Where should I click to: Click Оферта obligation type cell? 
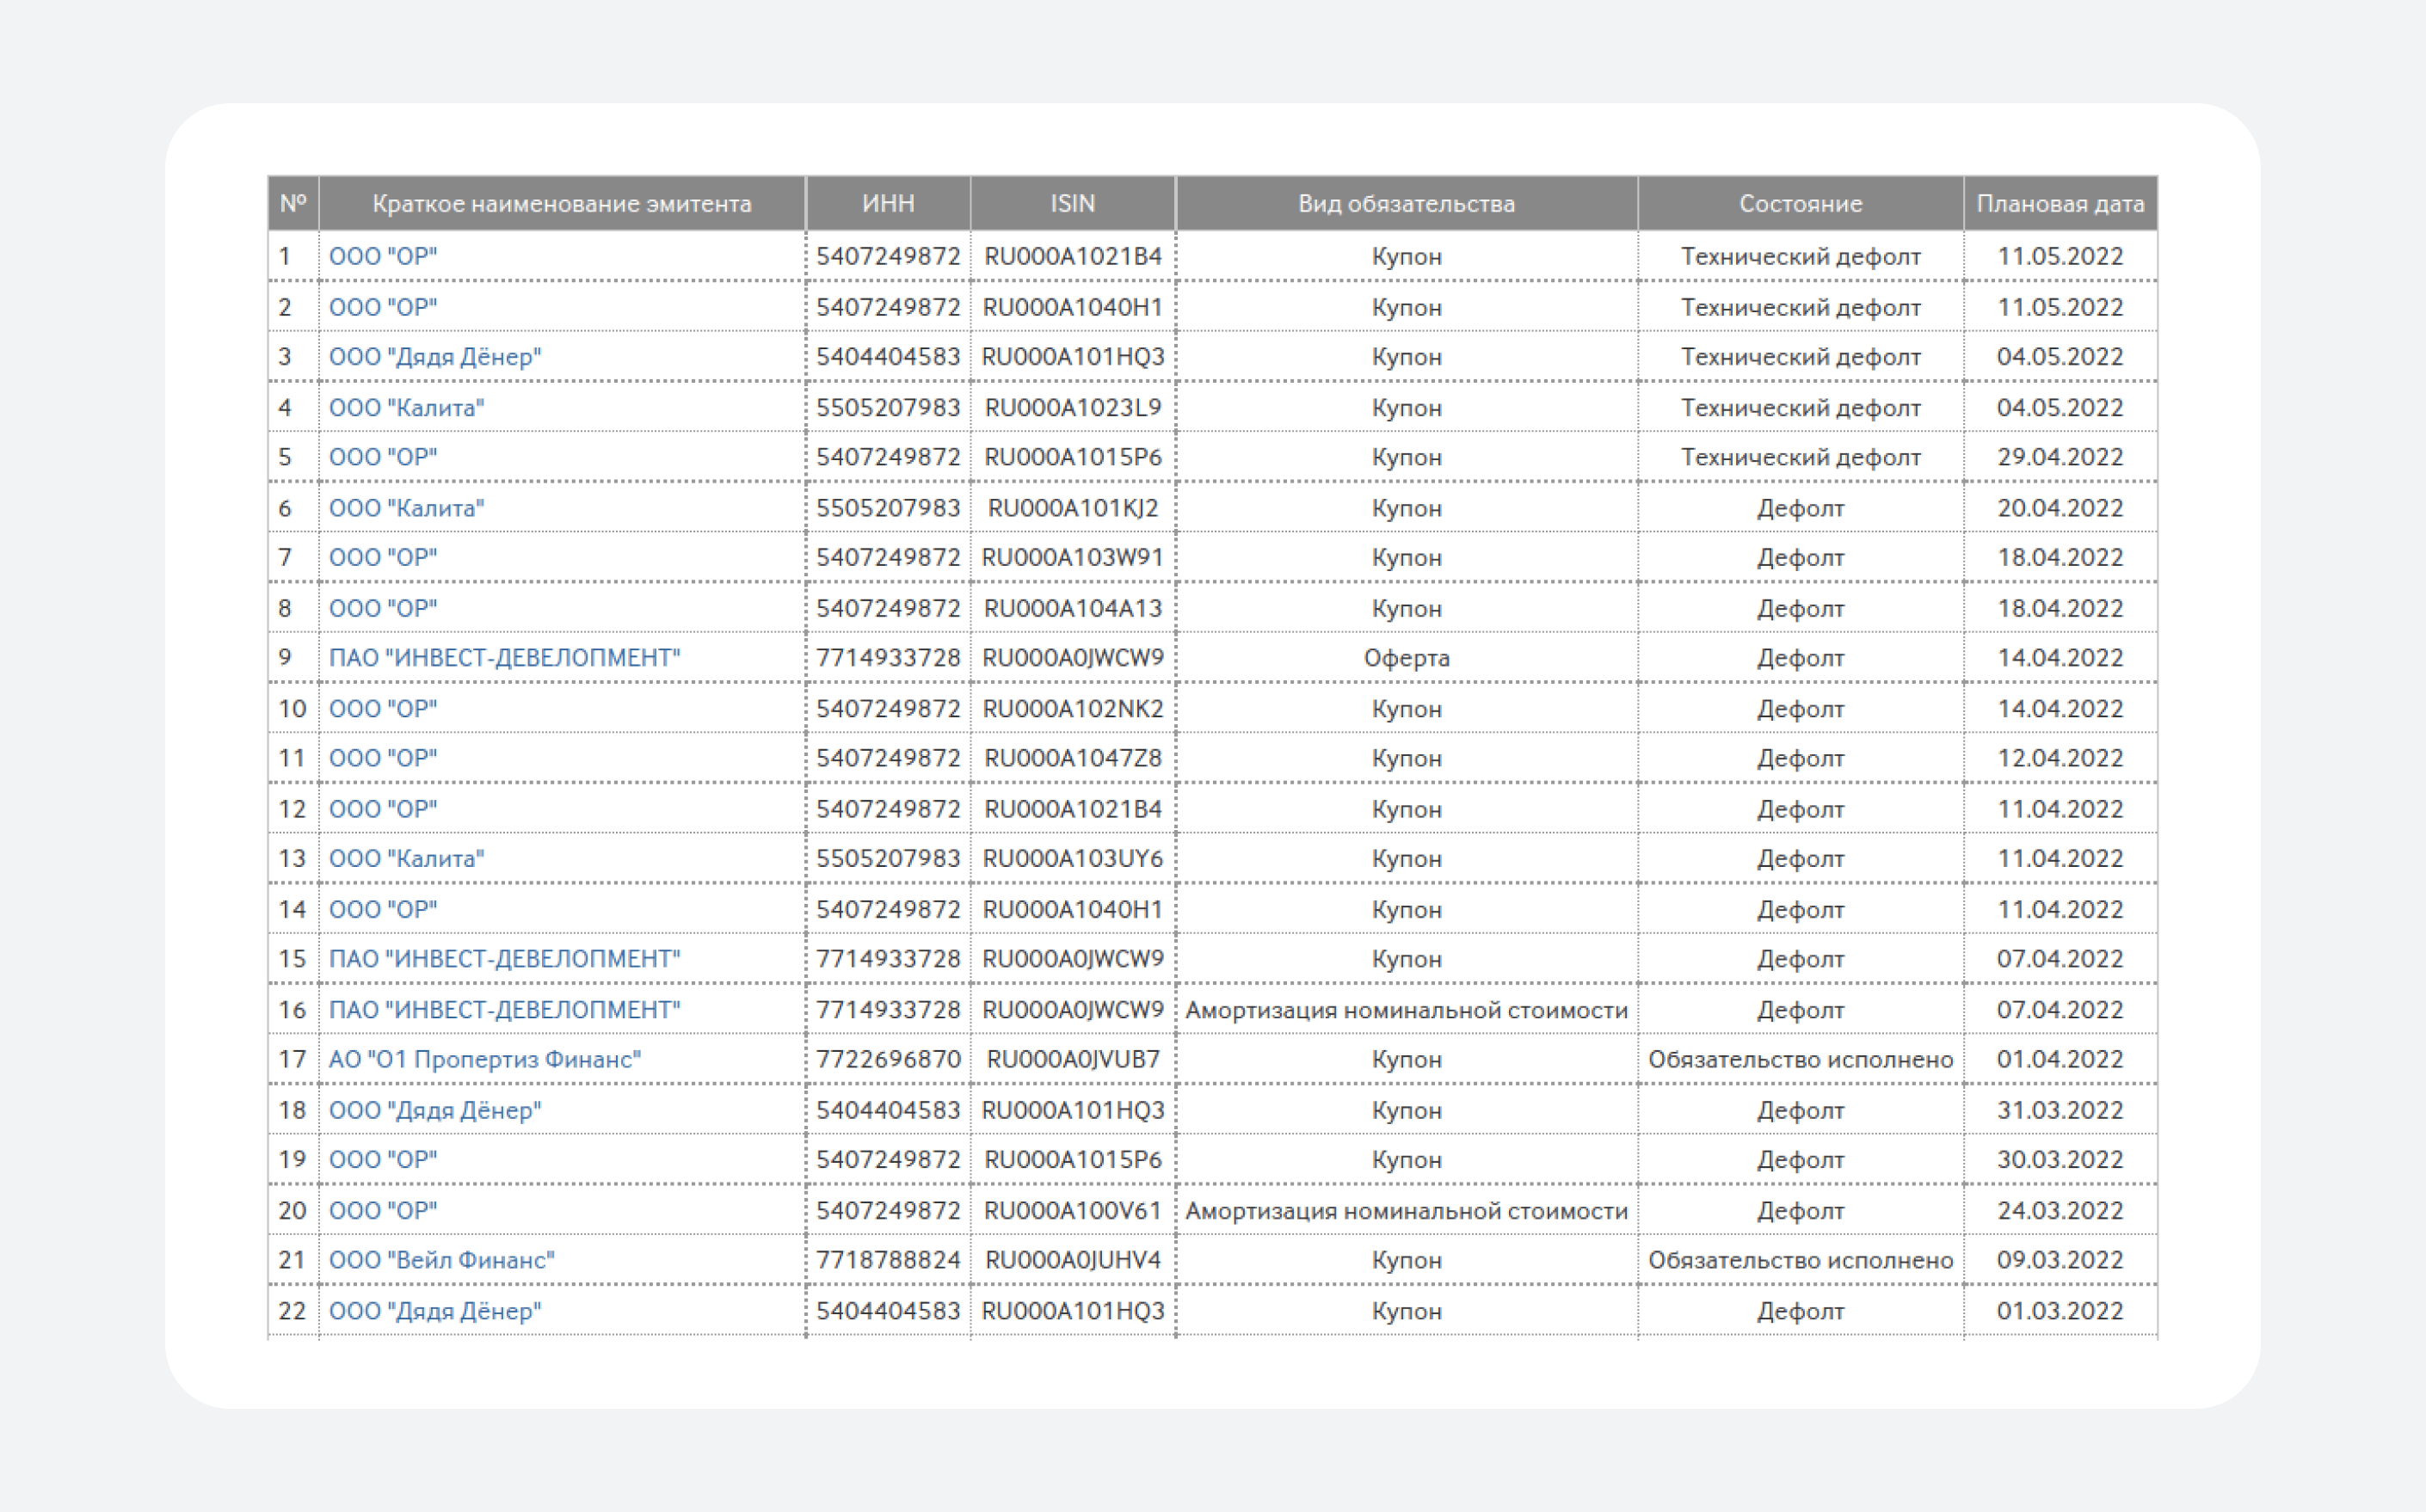pos(1406,658)
